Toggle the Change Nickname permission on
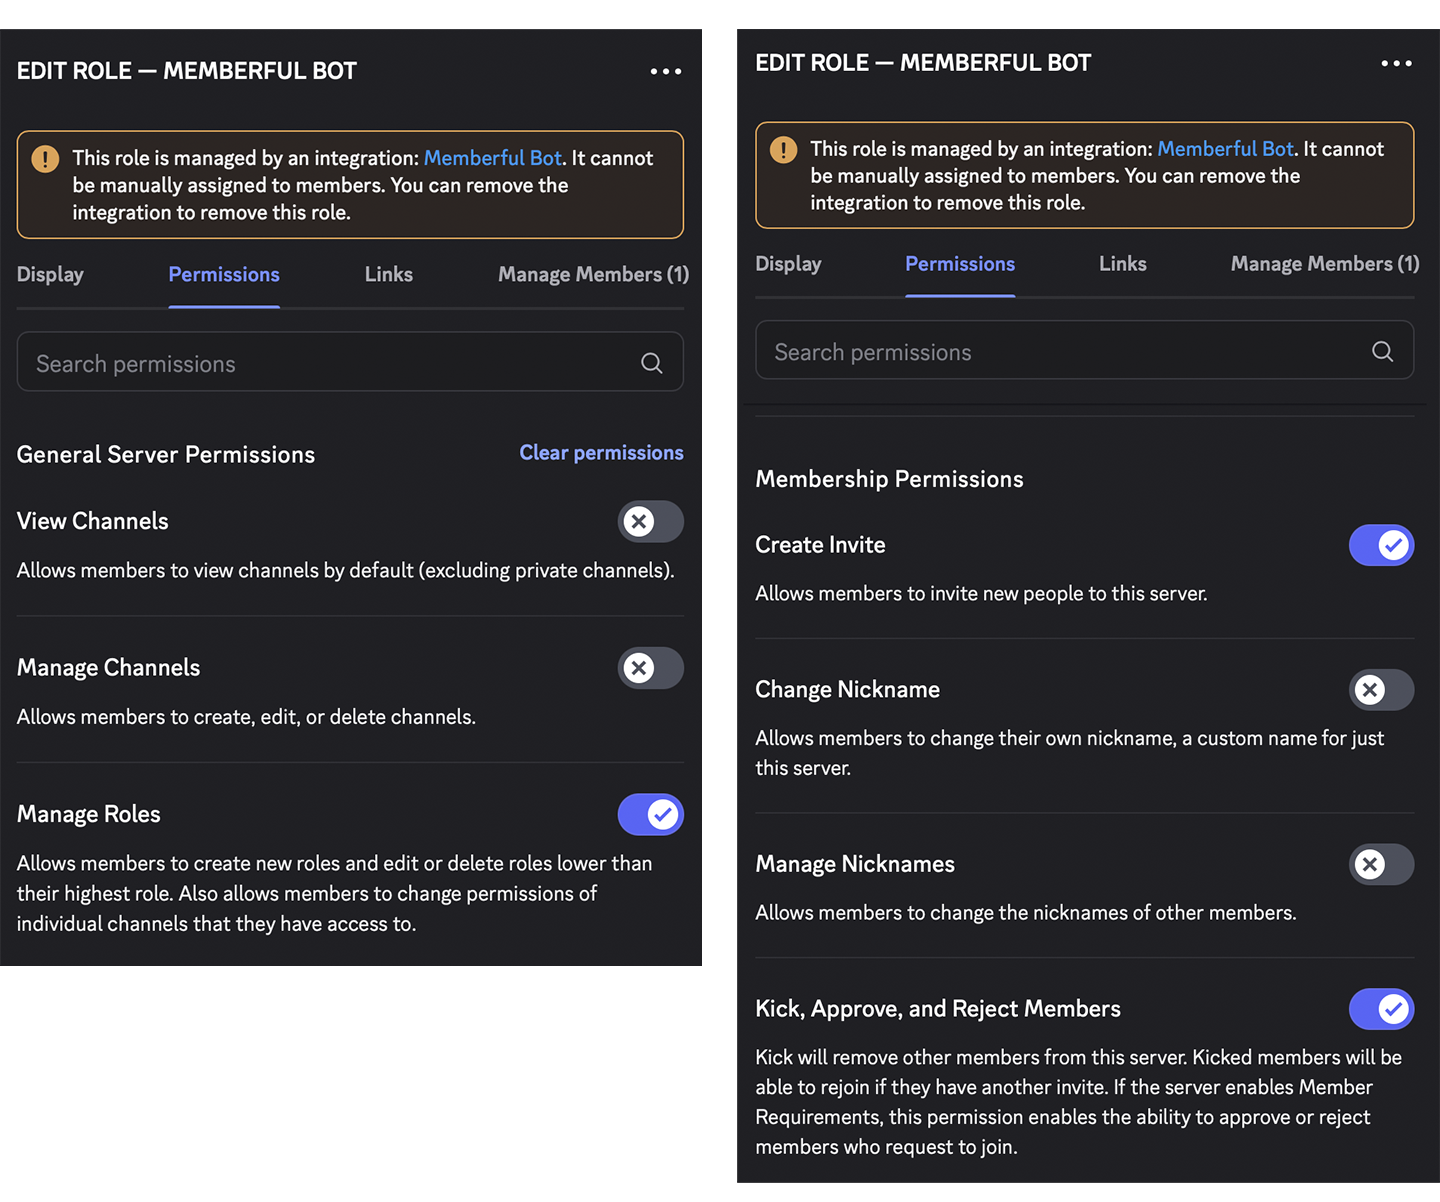This screenshot has height=1202, width=1440. [x=1382, y=690]
